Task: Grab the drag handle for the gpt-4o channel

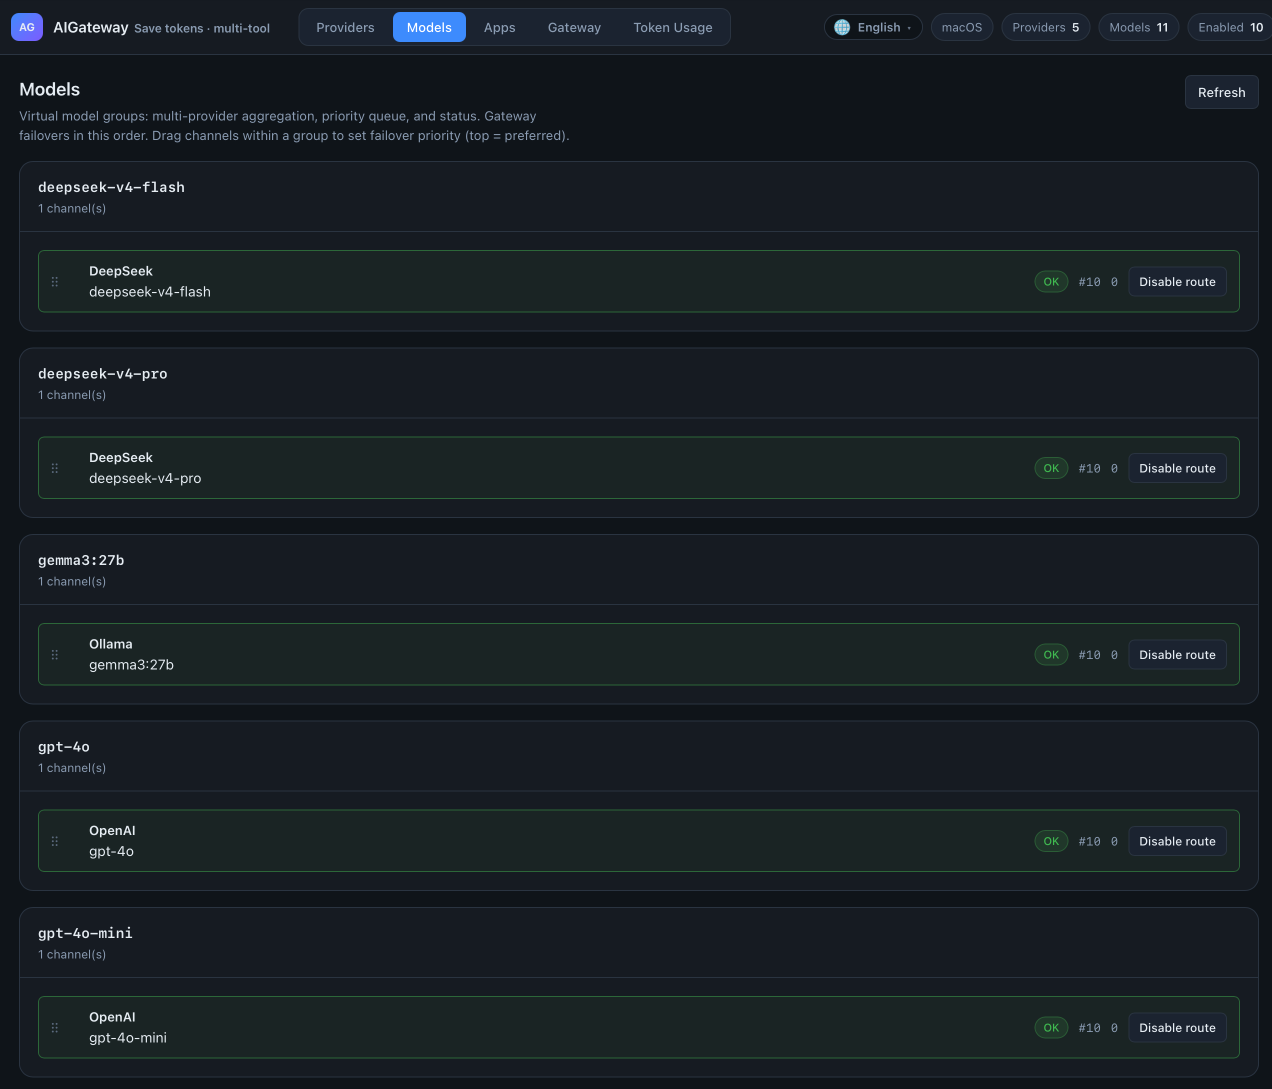Action: click(x=55, y=841)
